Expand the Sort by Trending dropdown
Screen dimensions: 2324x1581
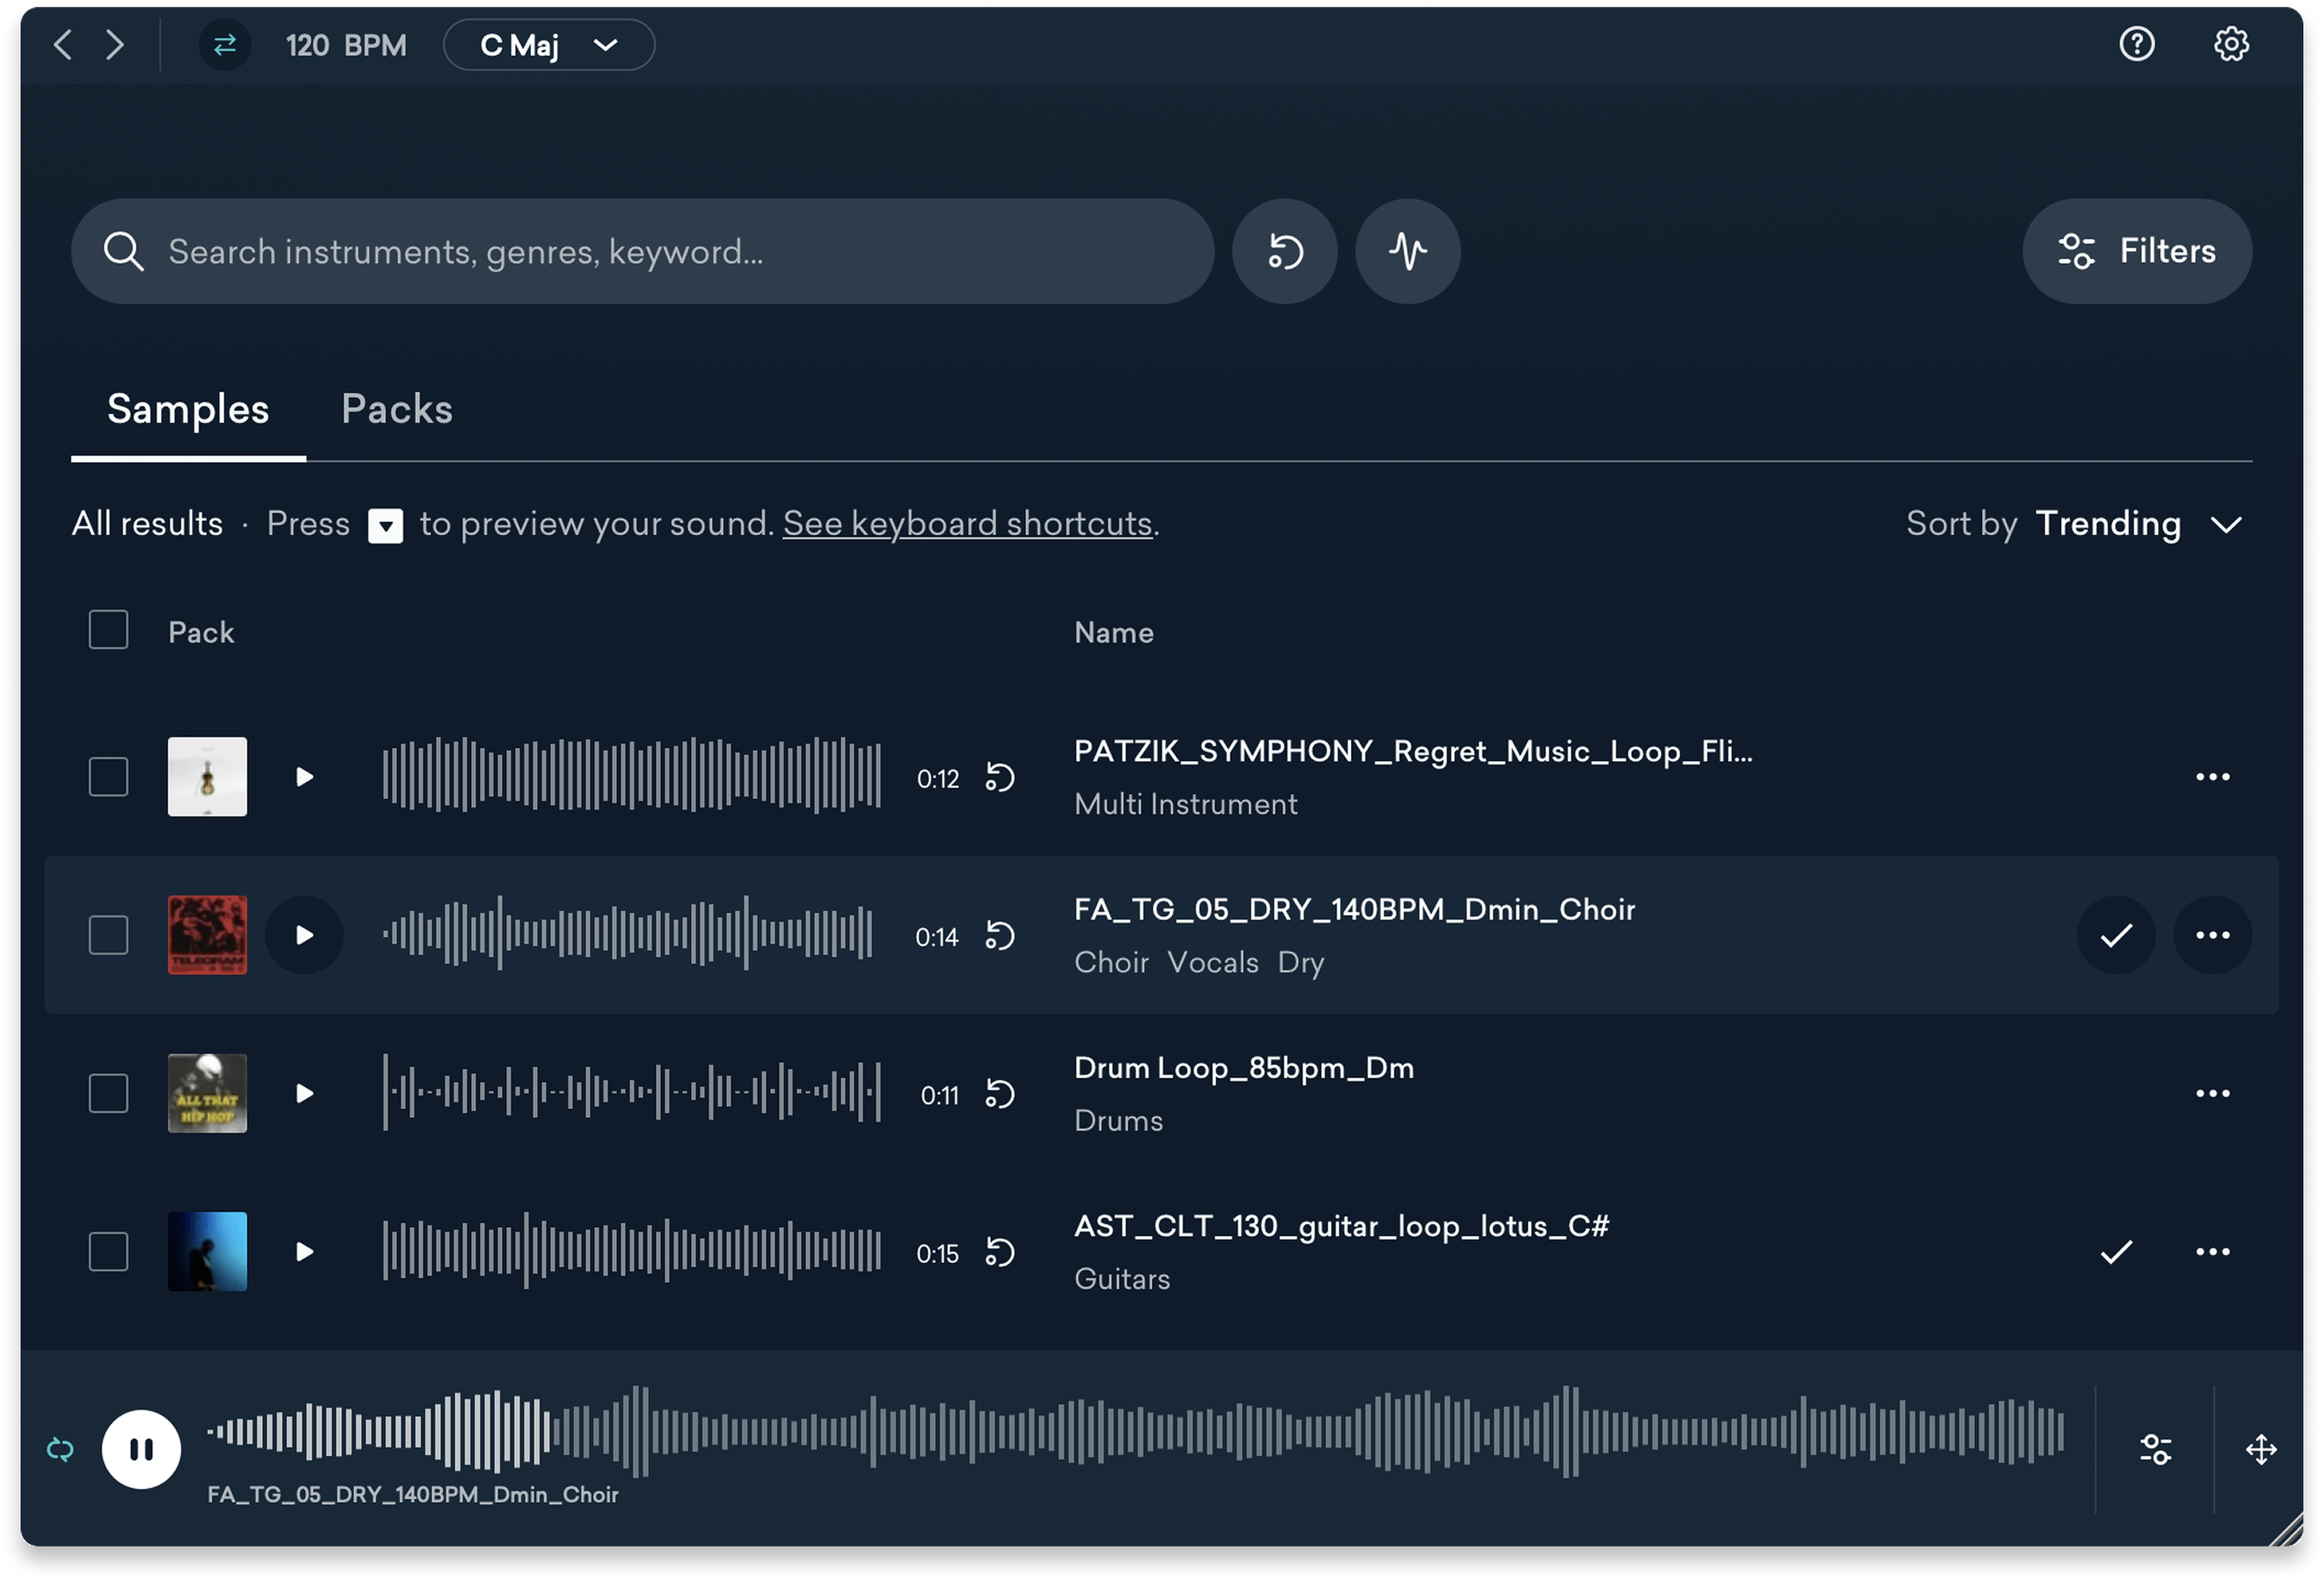(2138, 524)
